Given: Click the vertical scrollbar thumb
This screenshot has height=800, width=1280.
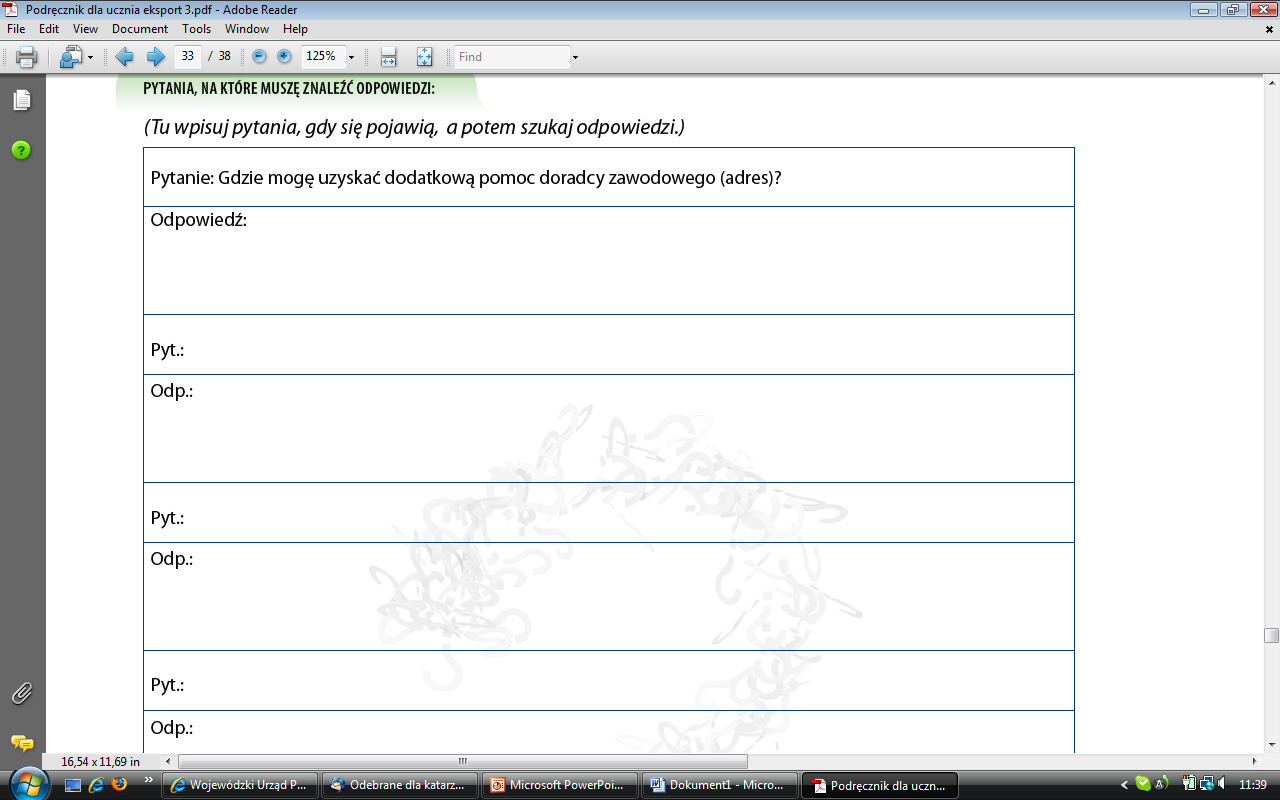Looking at the screenshot, I should (x=1271, y=635).
